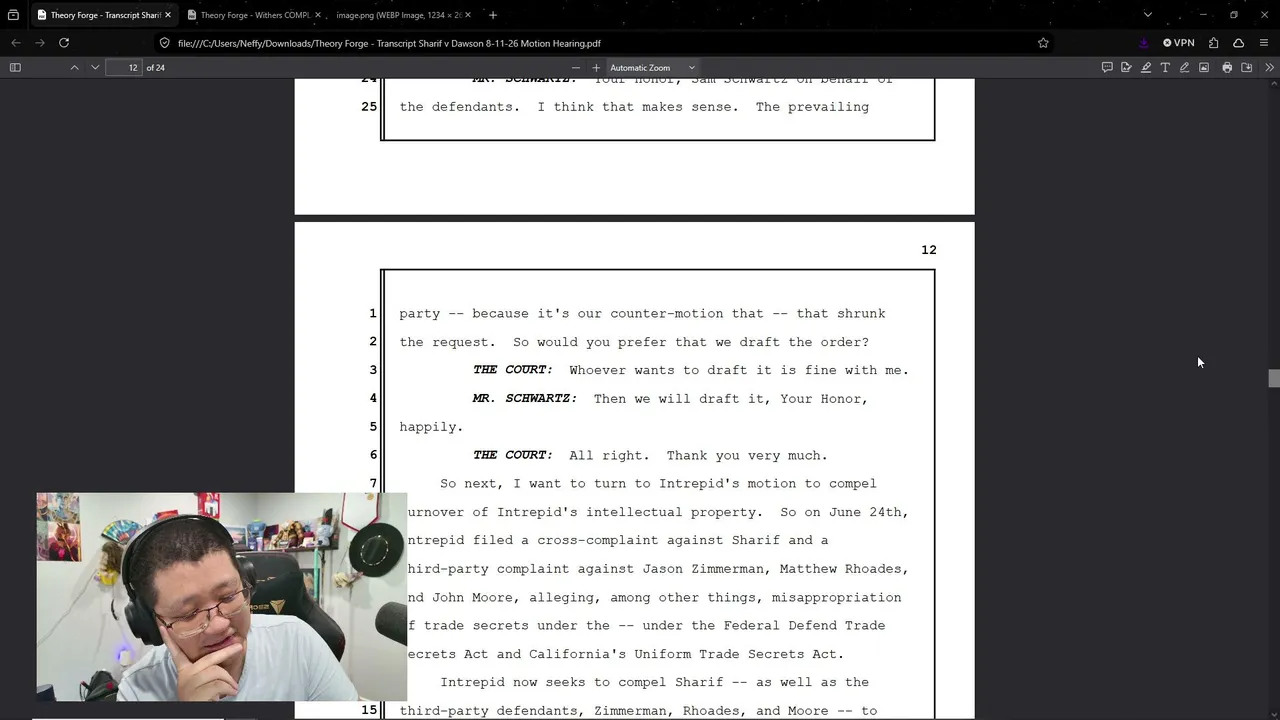Click the webcam overlay video

pyautogui.click(x=222, y=596)
